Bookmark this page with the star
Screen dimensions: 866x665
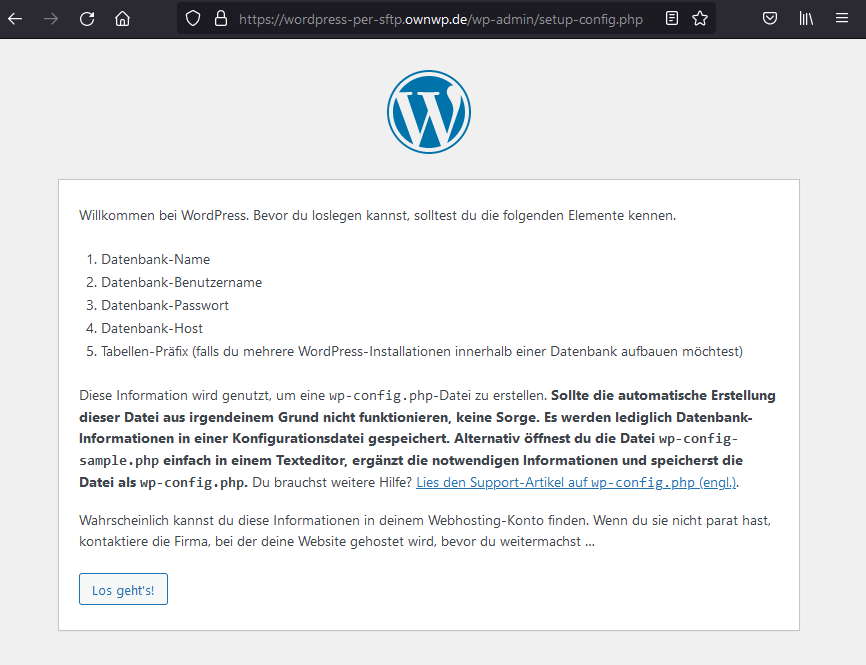coord(700,19)
